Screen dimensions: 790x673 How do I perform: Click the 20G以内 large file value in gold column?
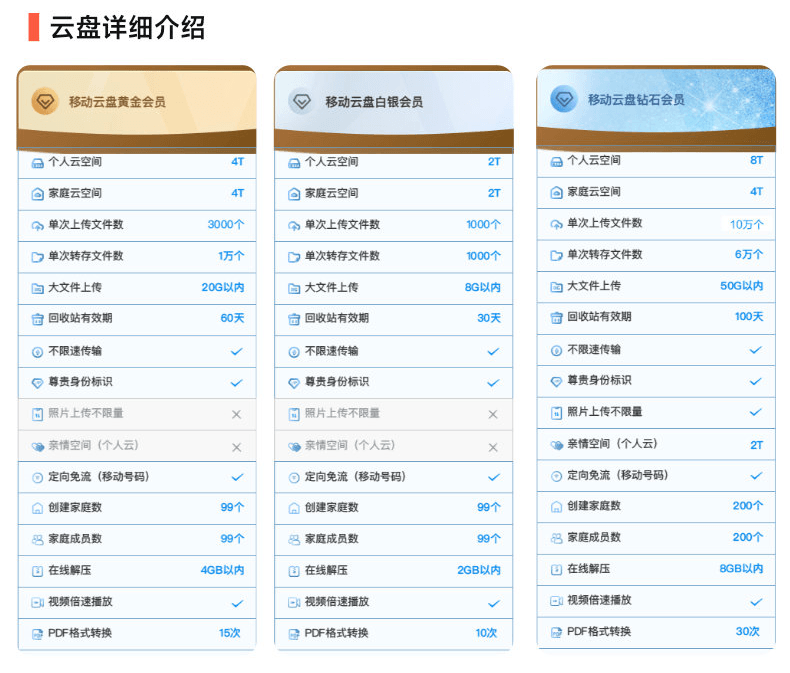tap(222, 288)
